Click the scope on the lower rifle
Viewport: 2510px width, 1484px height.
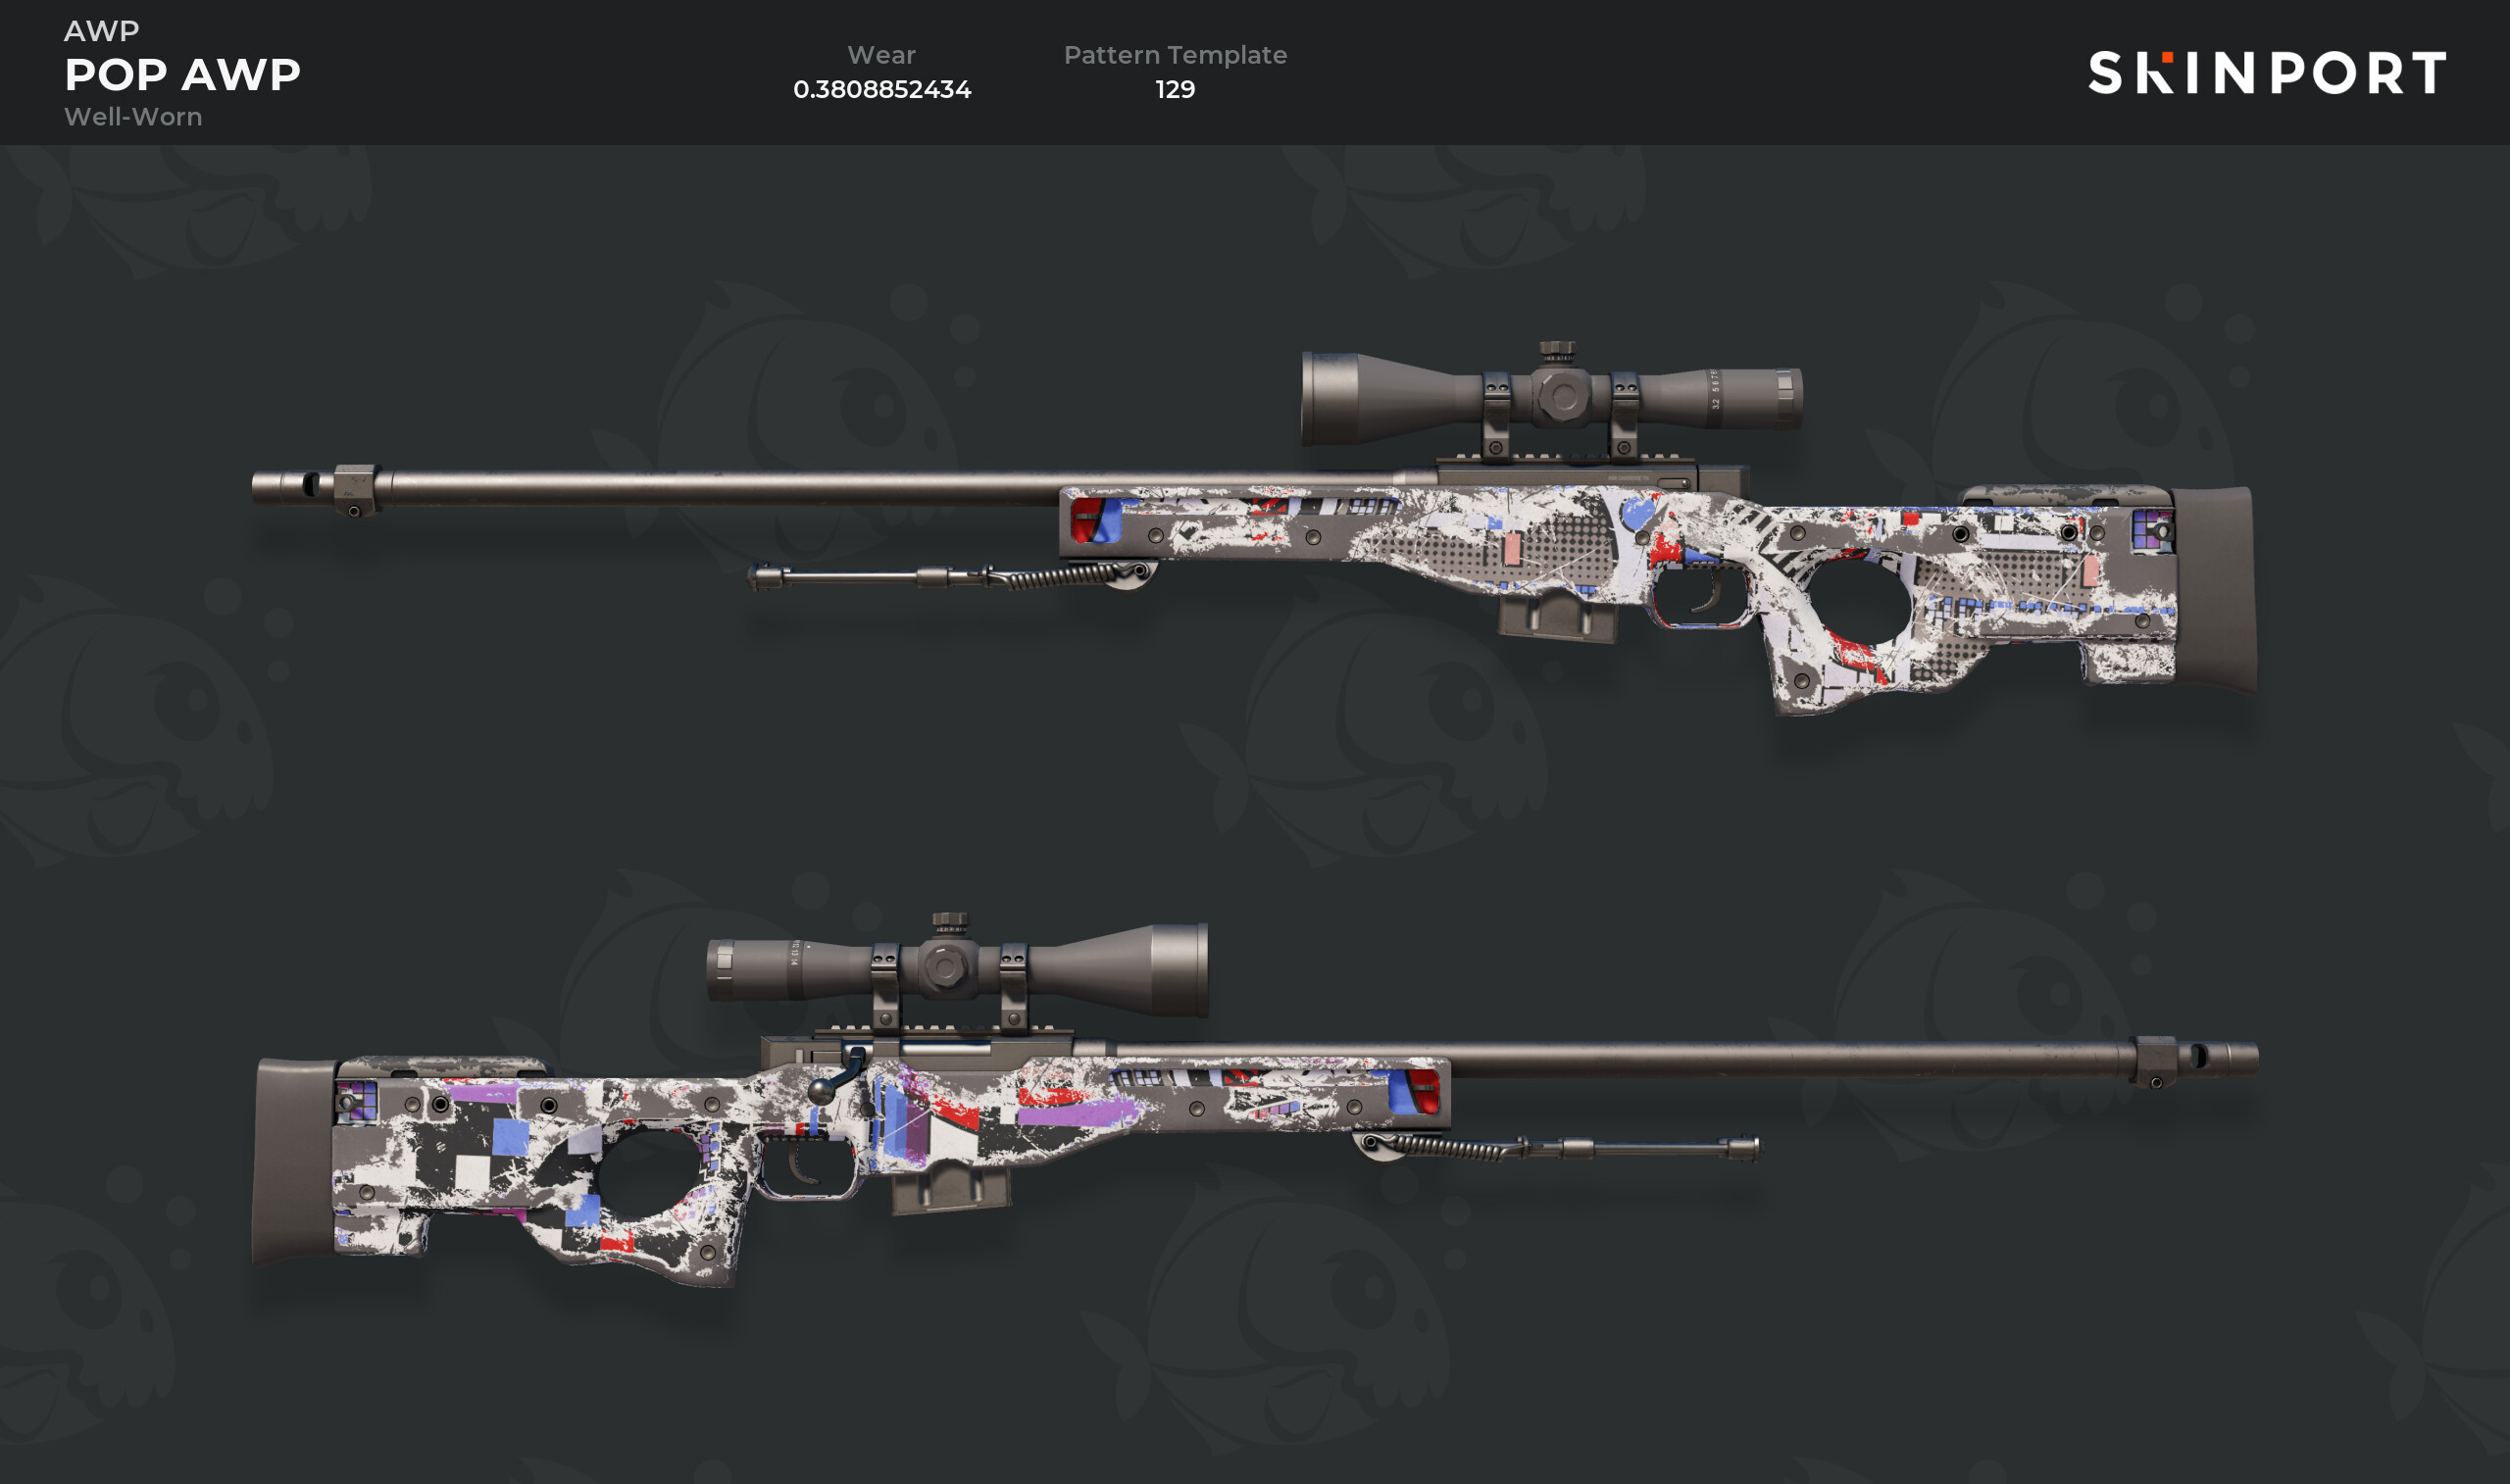(x=957, y=969)
